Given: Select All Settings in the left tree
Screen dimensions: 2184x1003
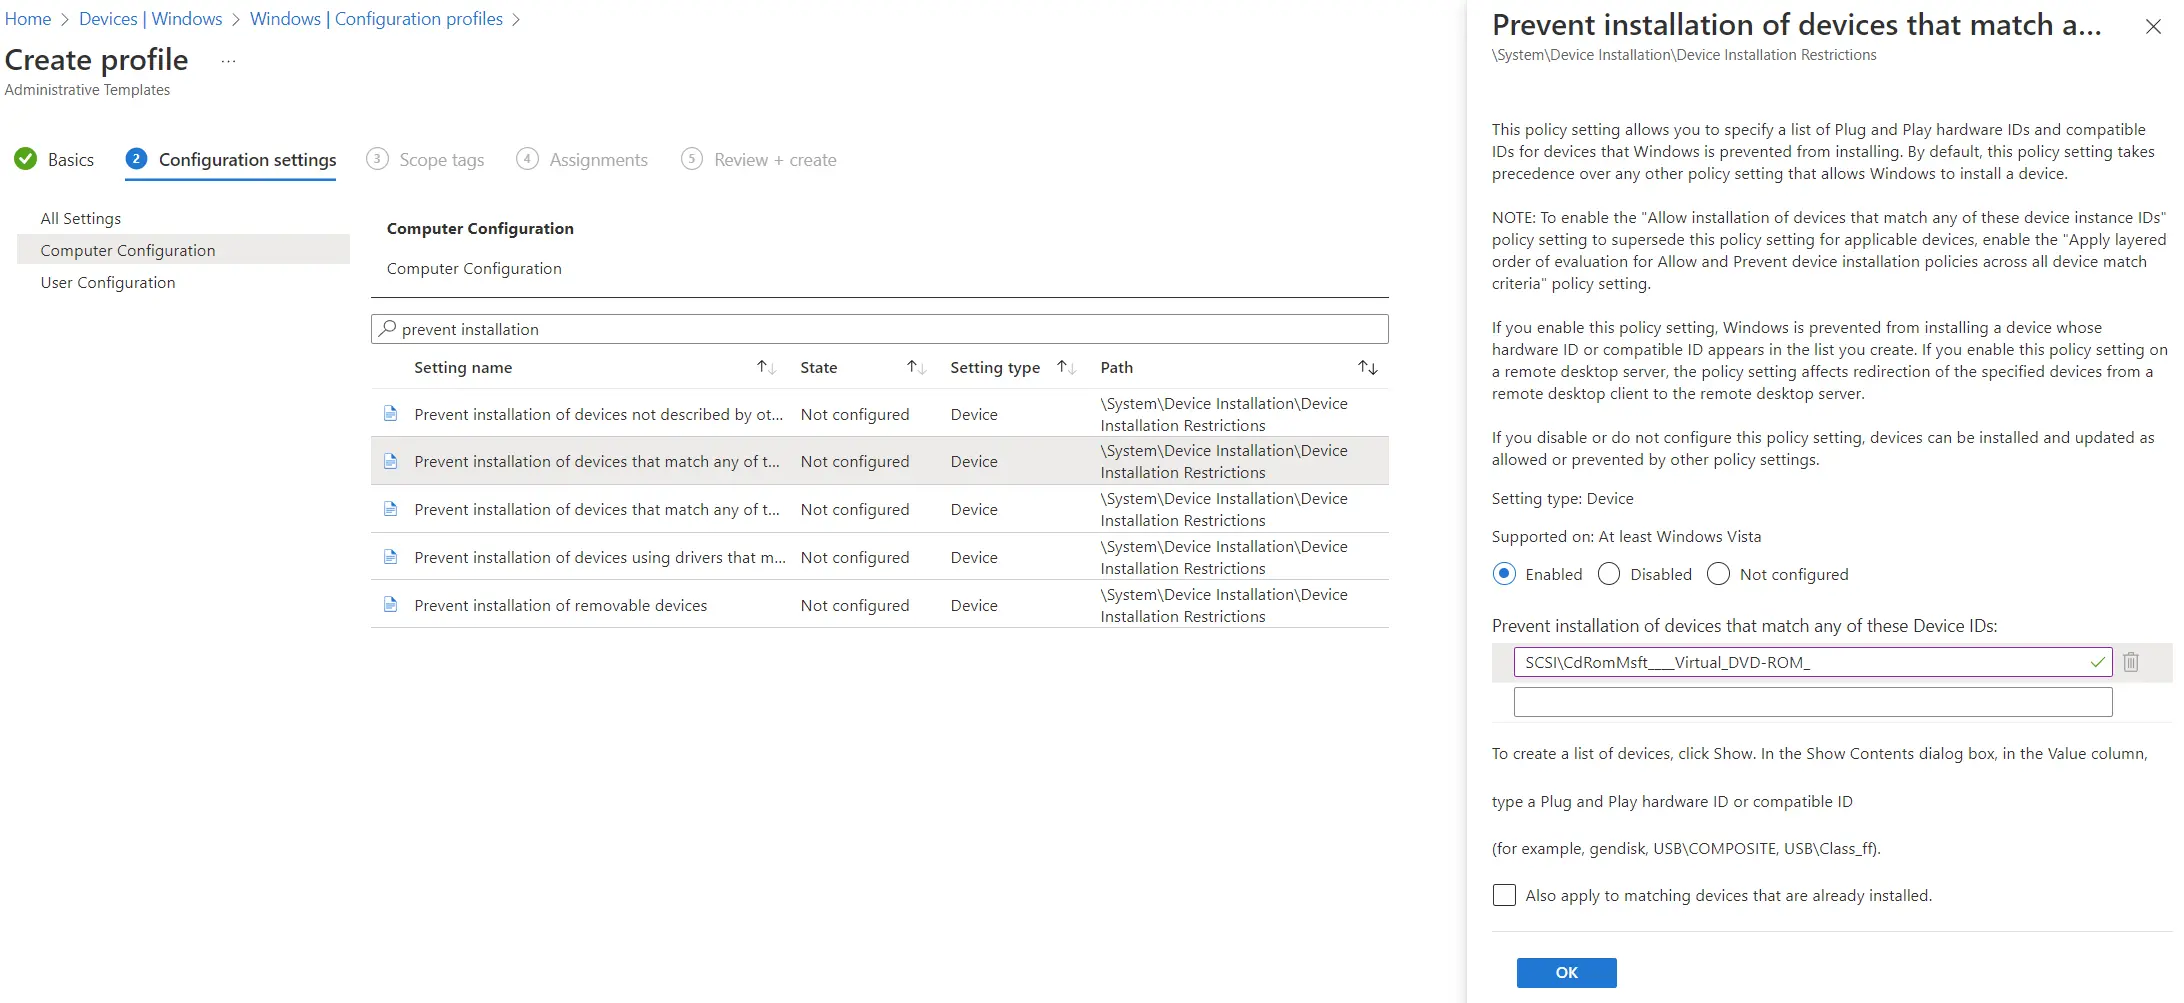Looking at the screenshot, I should pyautogui.click(x=81, y=219).
